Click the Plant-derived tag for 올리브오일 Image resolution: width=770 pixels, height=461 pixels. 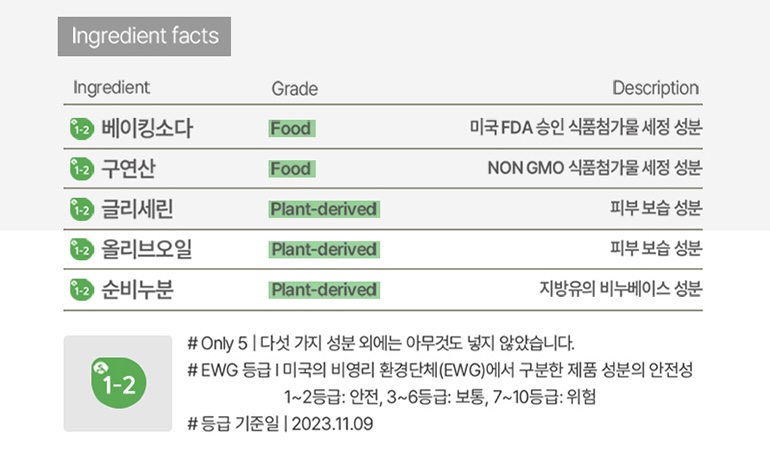[324, 249]
